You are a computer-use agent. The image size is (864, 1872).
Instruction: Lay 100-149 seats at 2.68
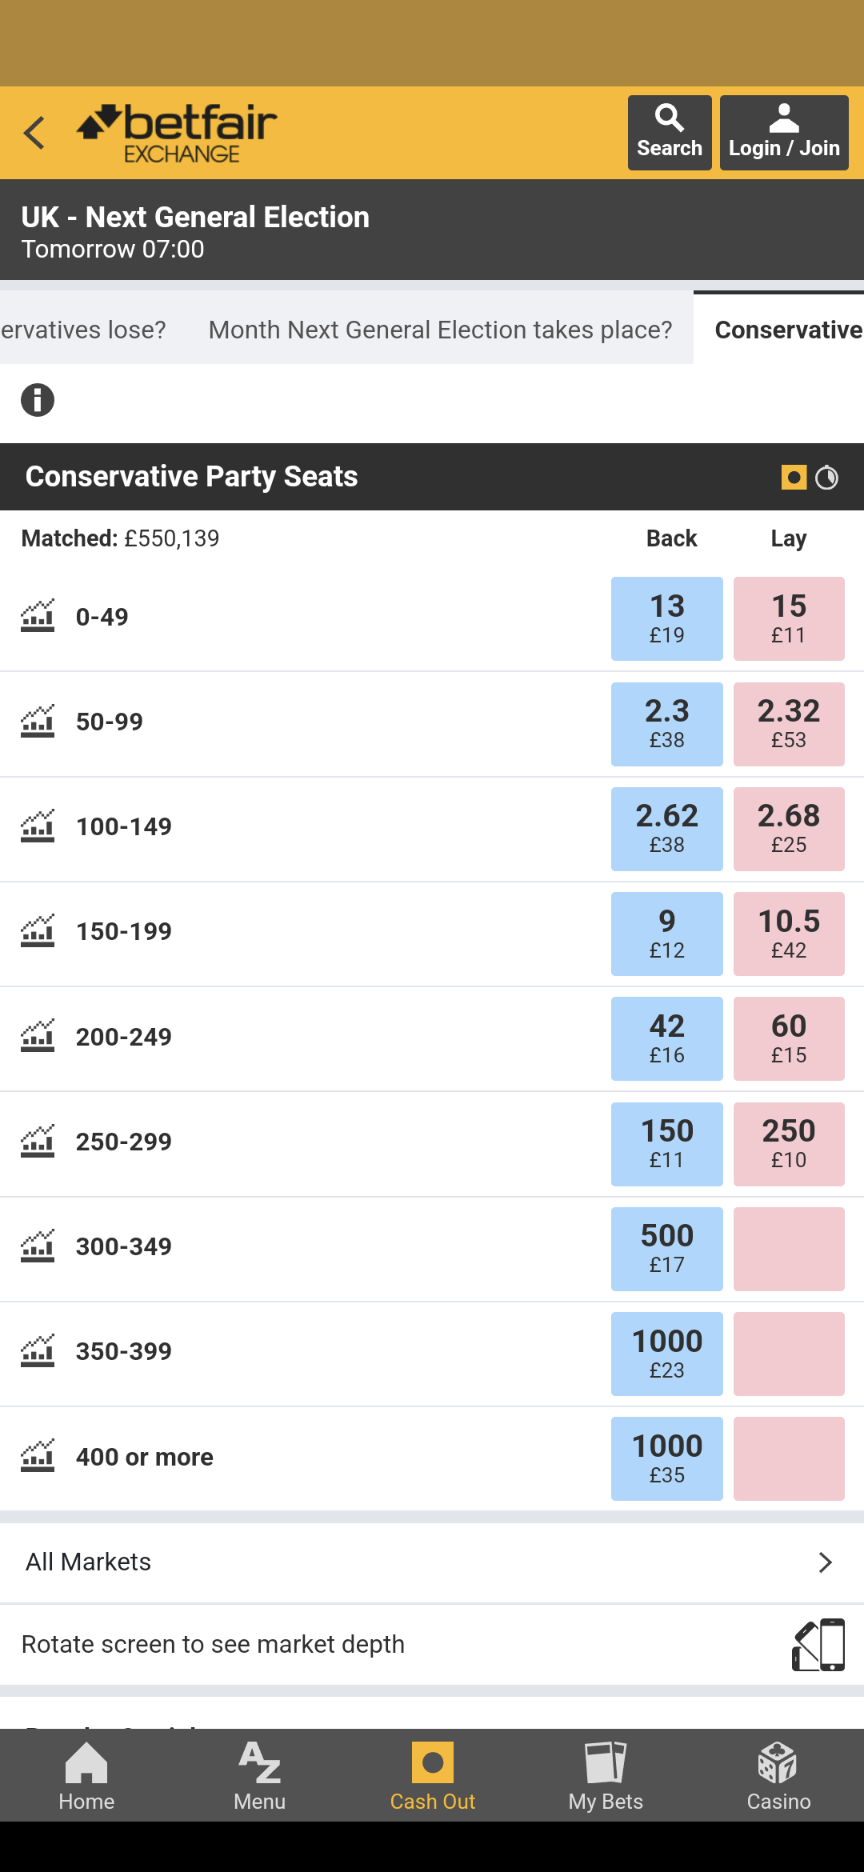789,829
